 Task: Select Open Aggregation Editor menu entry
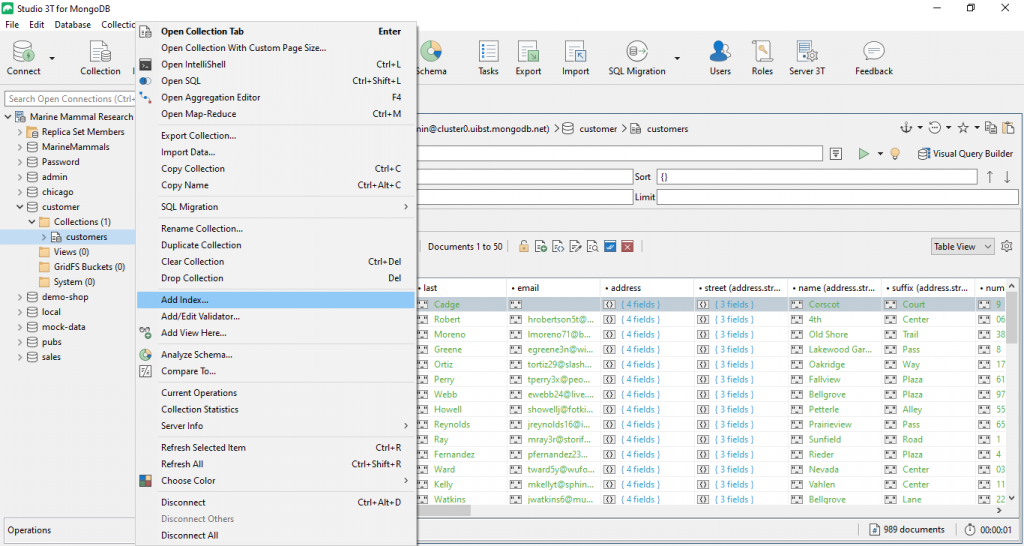pos(276,97)
